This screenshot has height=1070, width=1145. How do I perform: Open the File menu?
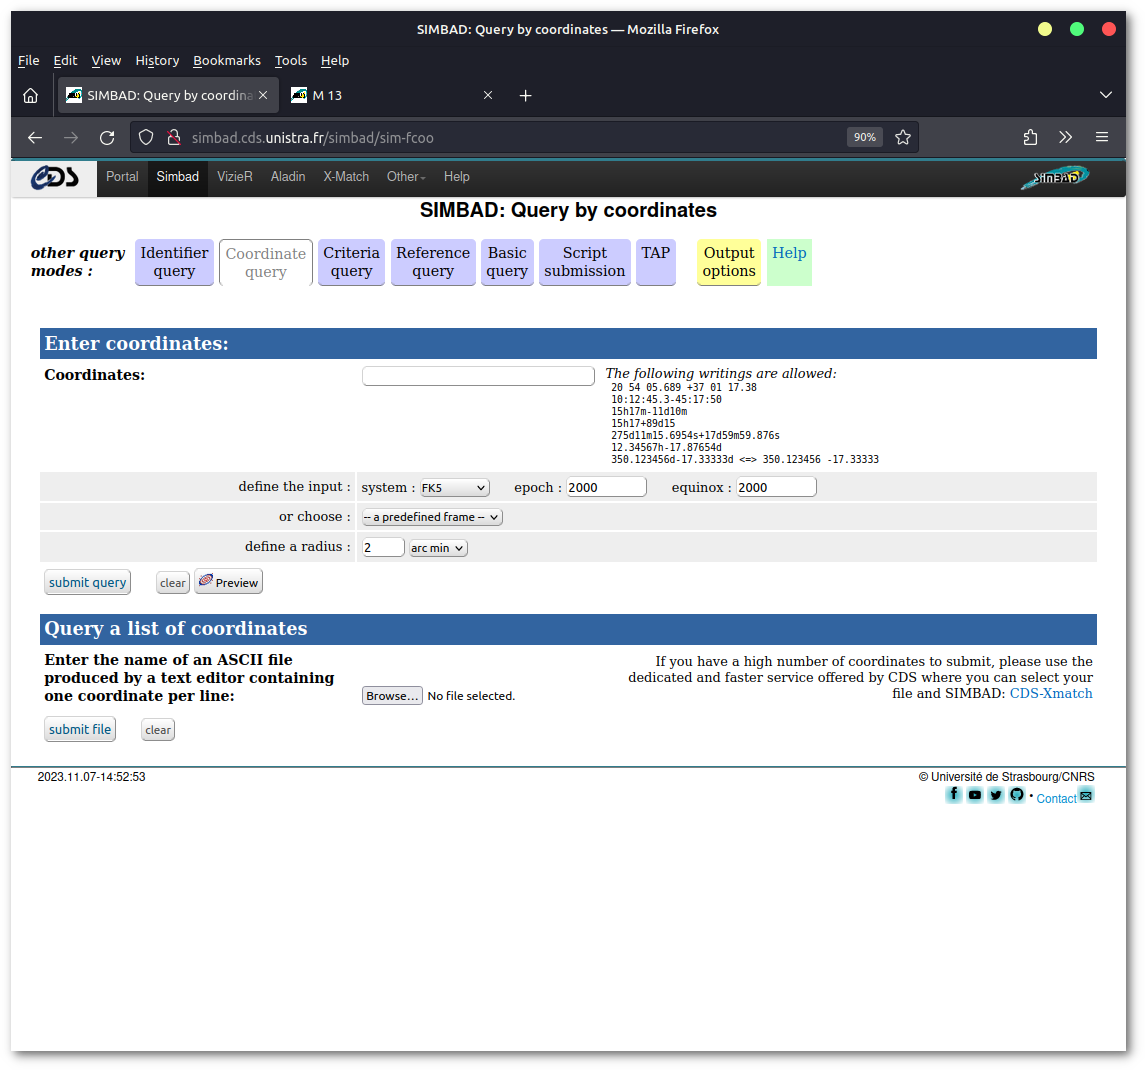pyautogui.click(x=28, y=61)
